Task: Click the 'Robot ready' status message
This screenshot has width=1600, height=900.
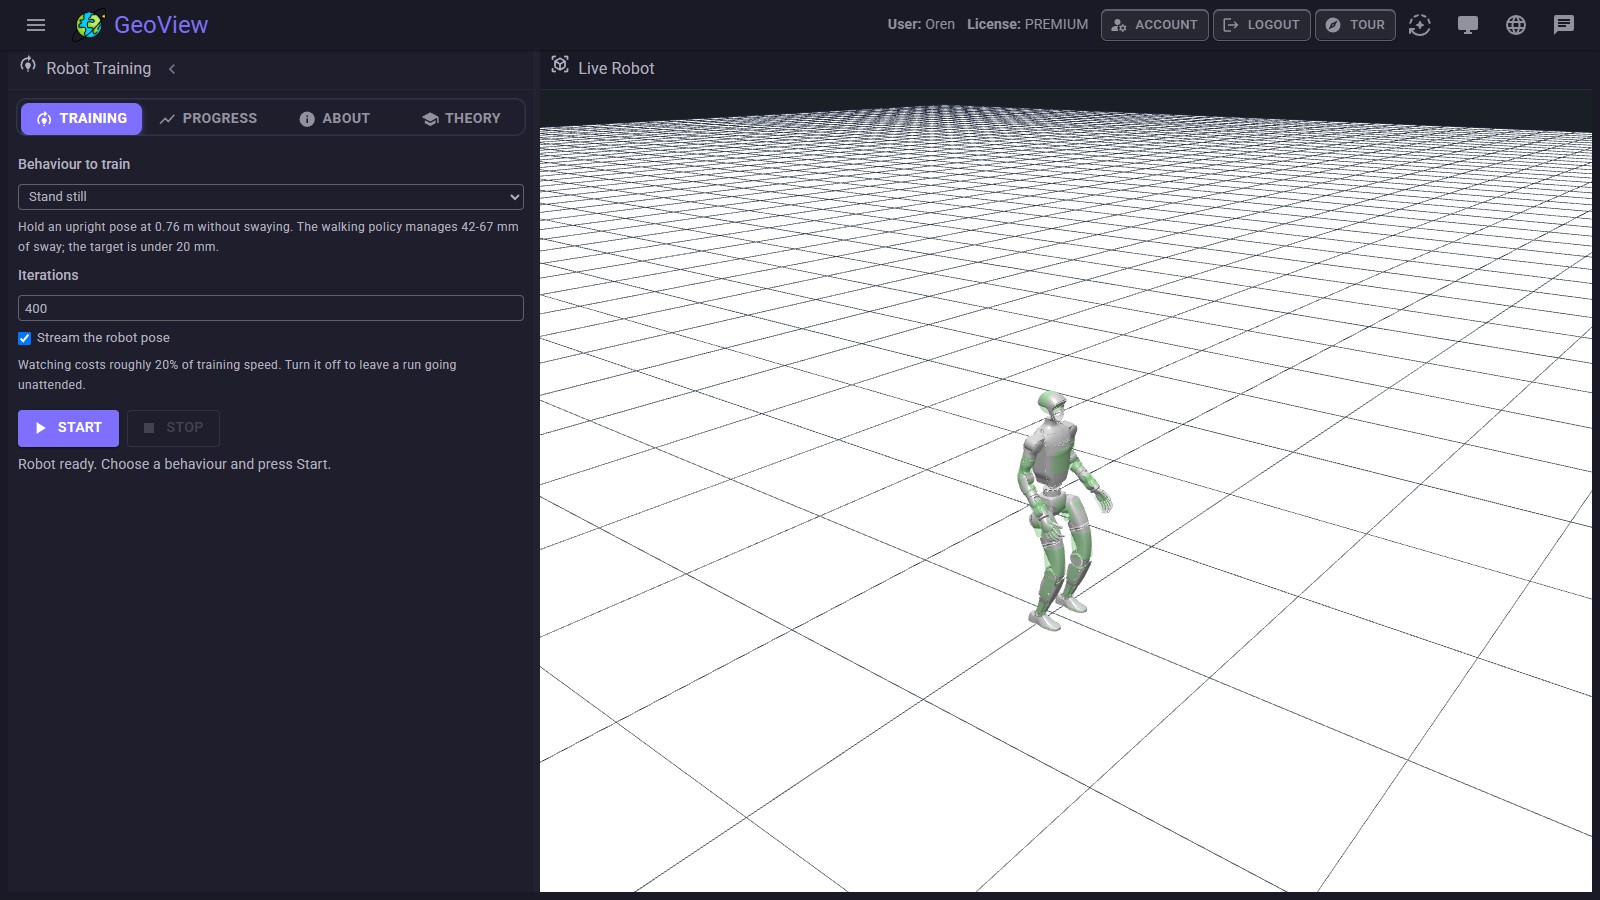Action: tap(174, 464)
